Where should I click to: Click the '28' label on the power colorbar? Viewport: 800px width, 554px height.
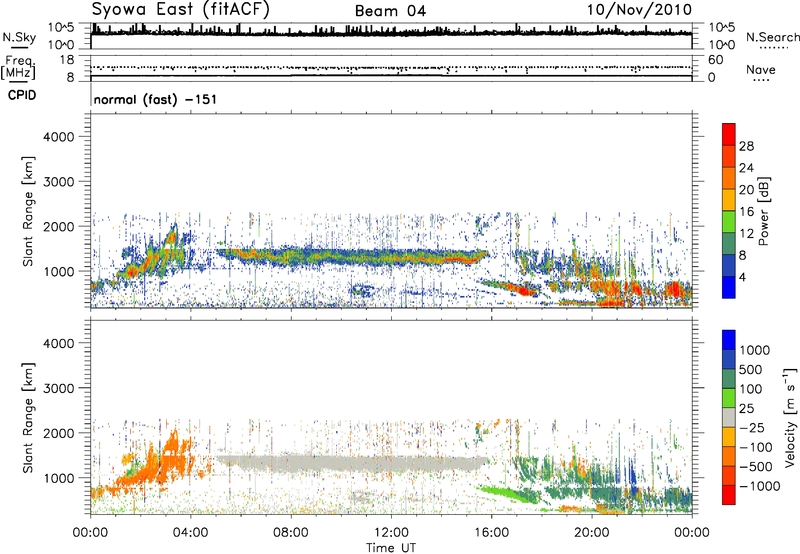point(746,146)
